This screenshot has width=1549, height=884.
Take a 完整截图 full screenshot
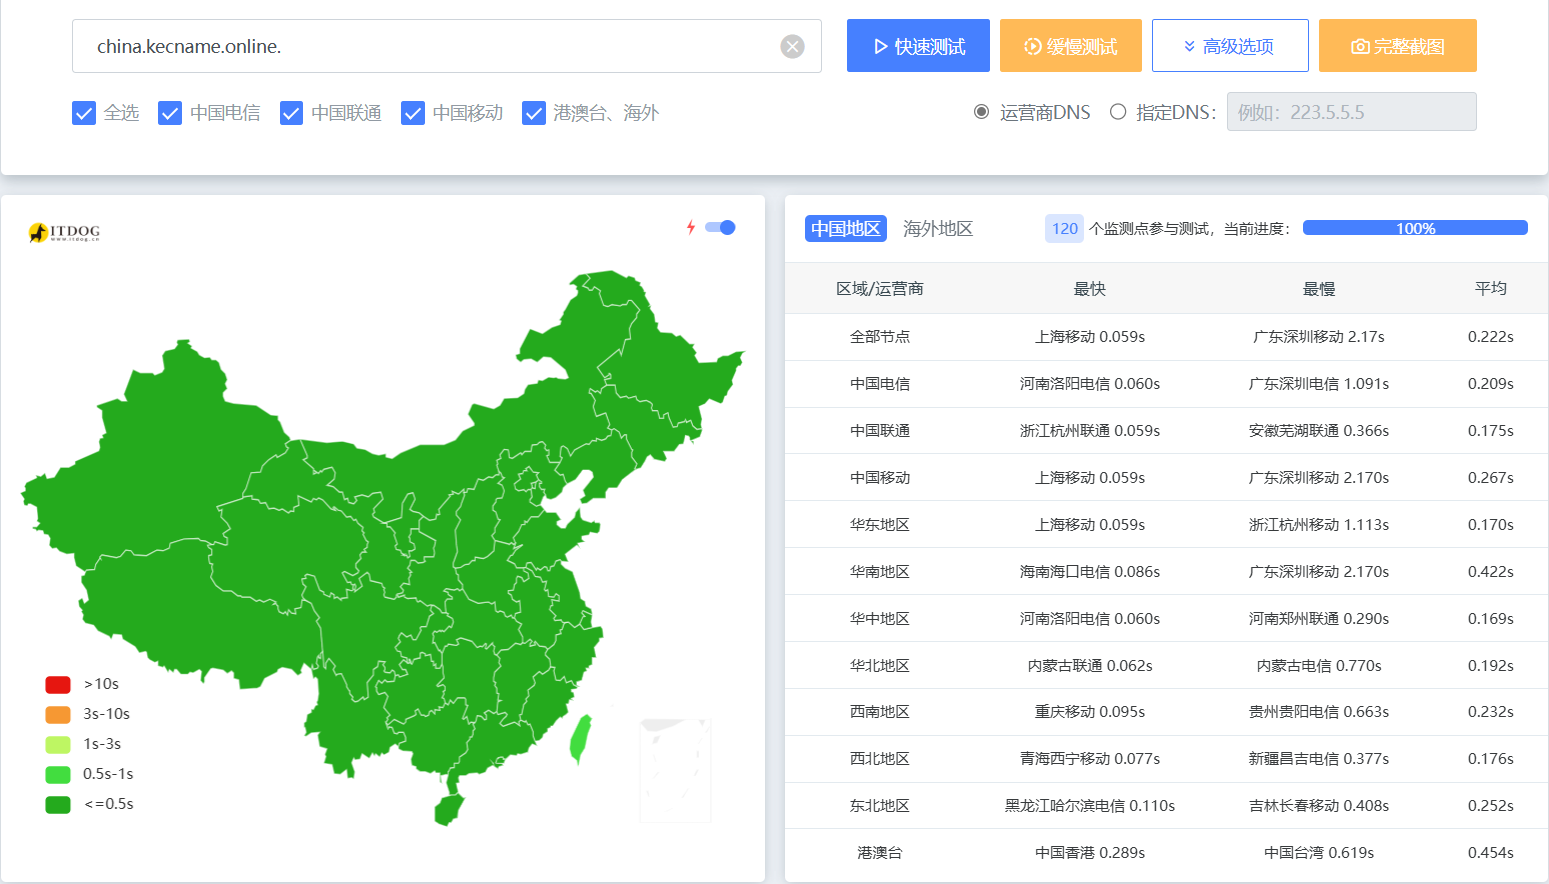point(1398,46)
